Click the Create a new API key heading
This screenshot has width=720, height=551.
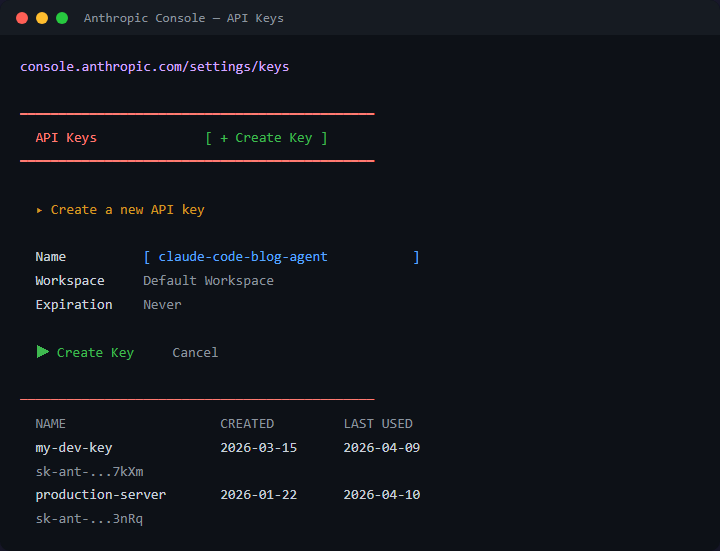(x=128, y=210)
